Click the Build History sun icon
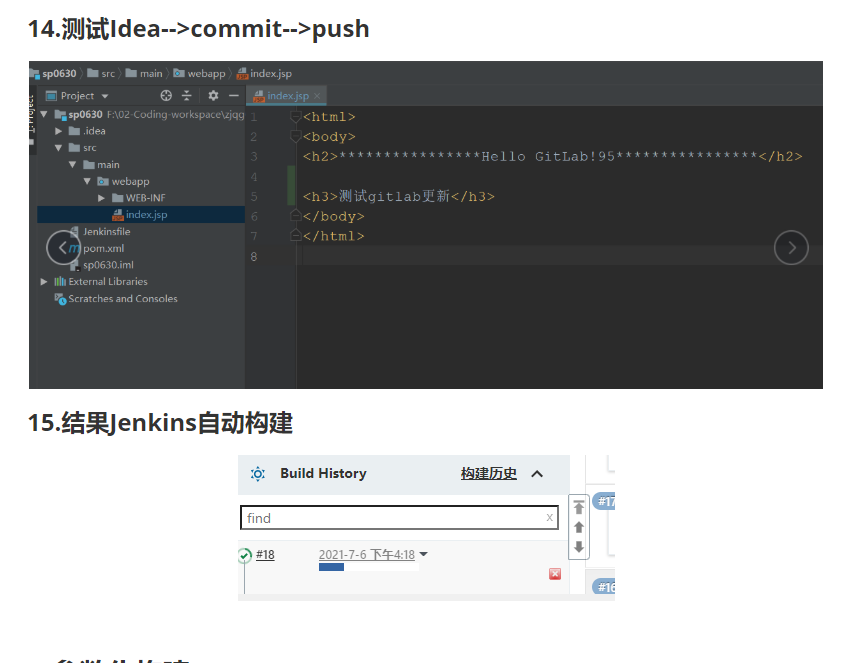Screen dimensions: 857x663 (x=257, y=474)
